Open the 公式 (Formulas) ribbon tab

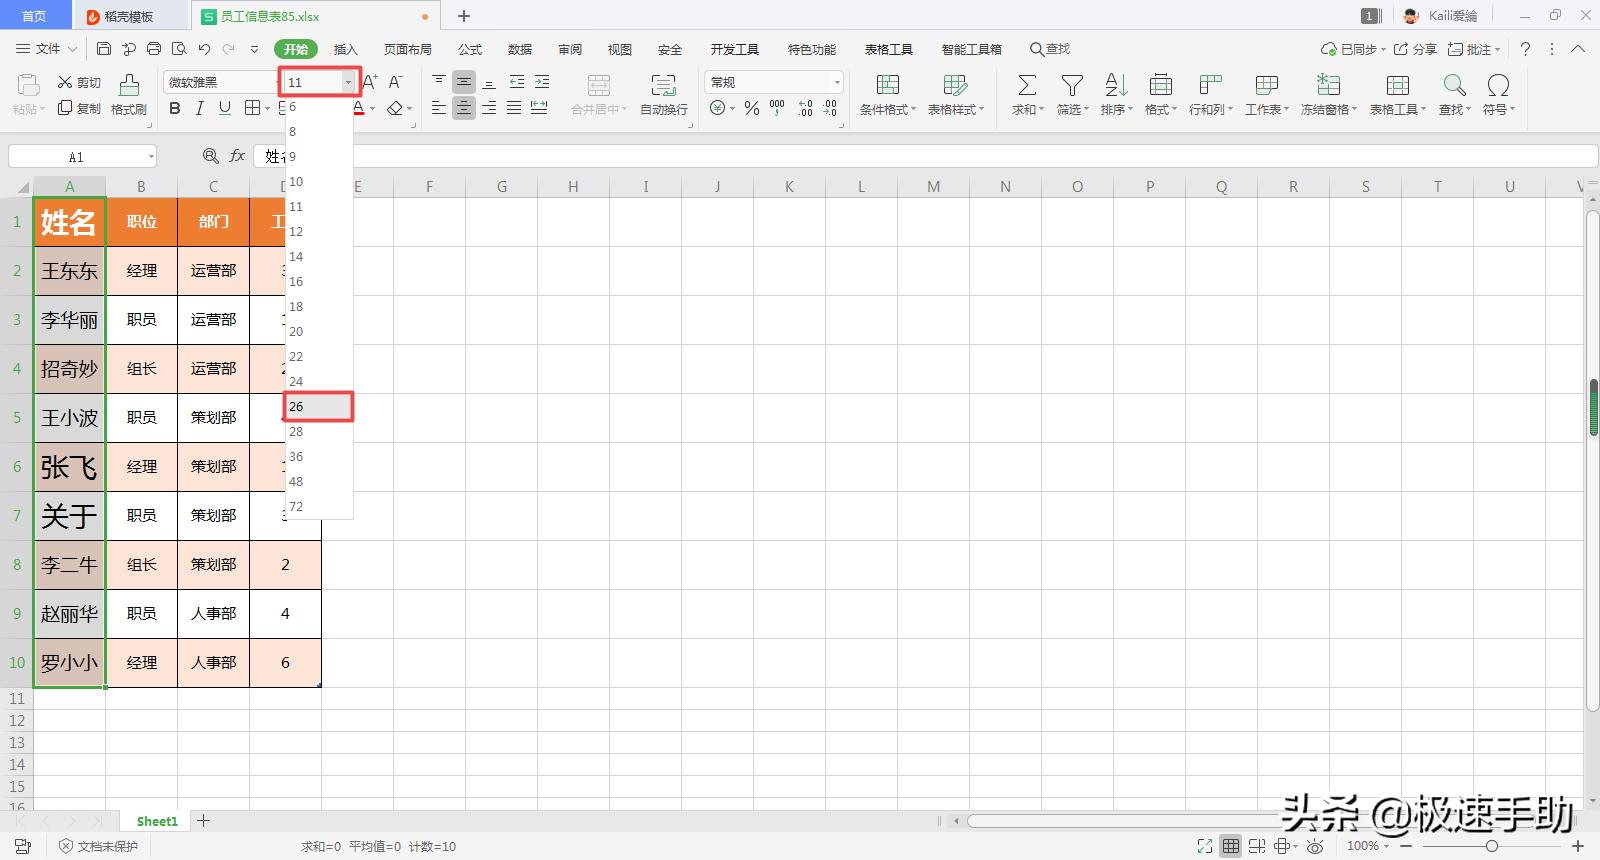(x=470, y=49)
